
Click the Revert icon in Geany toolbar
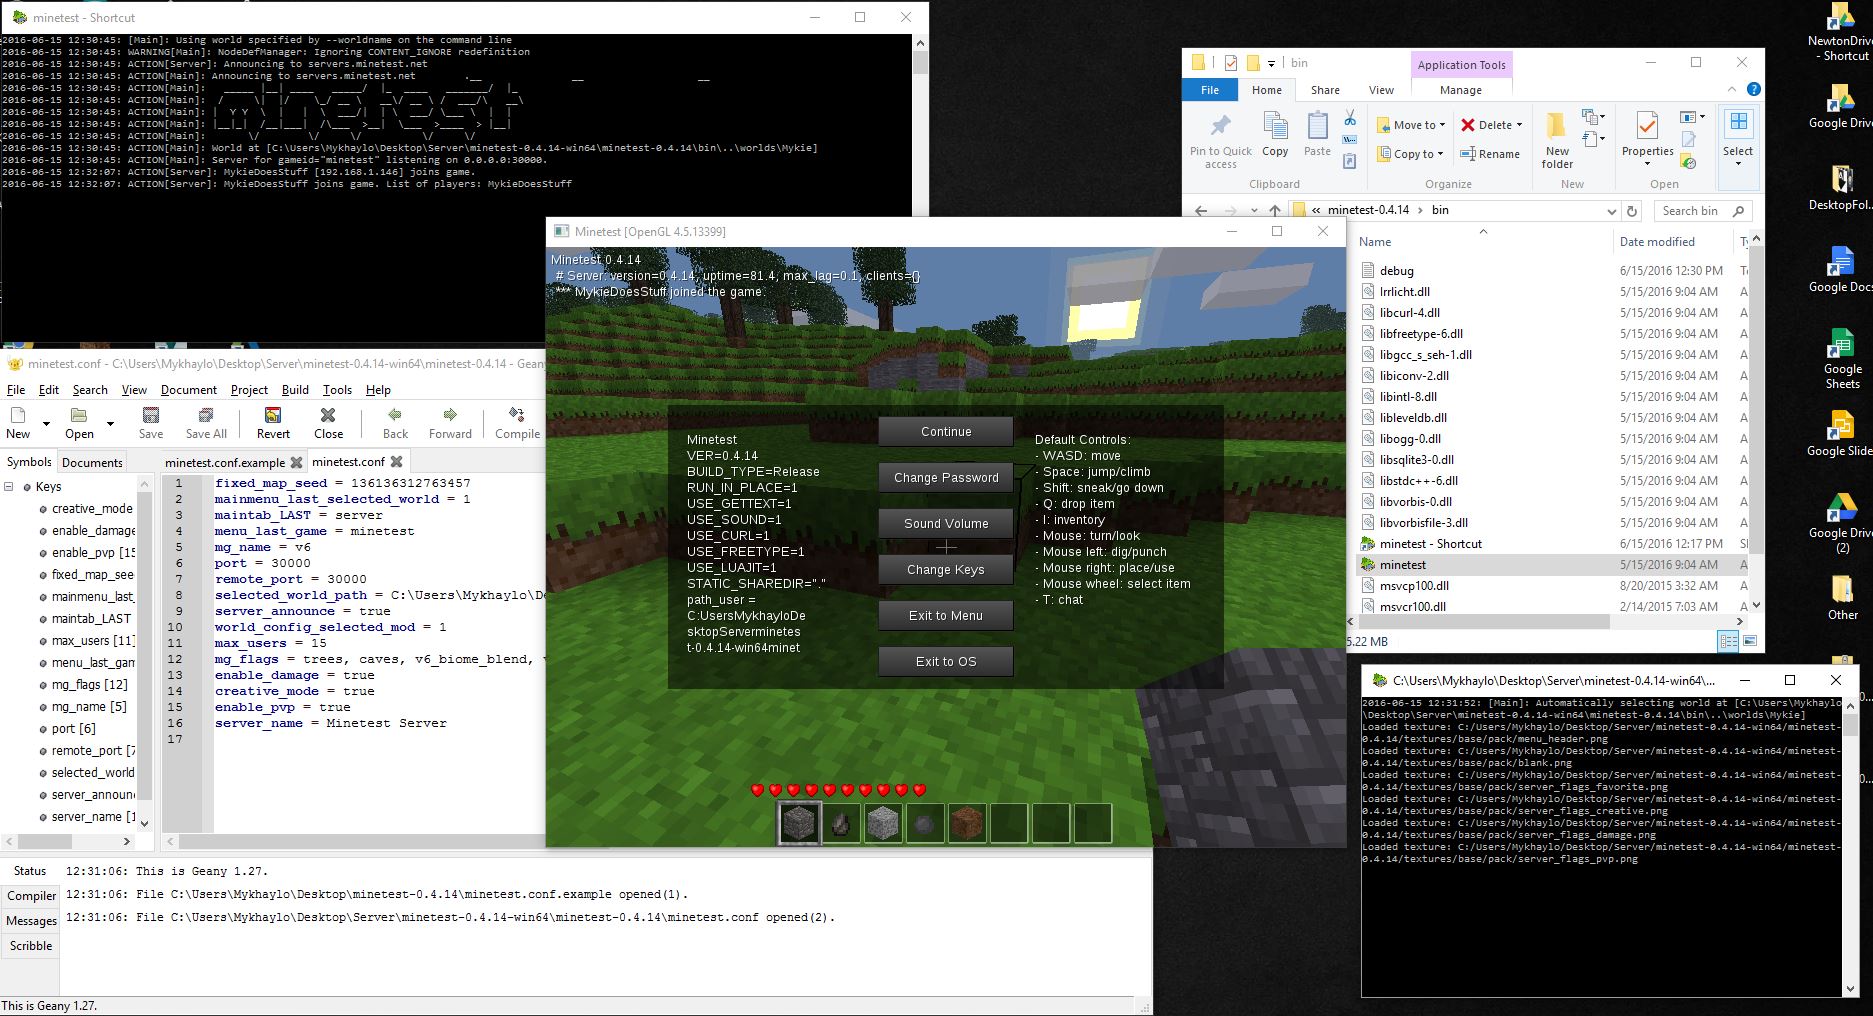tap(272, 421)
